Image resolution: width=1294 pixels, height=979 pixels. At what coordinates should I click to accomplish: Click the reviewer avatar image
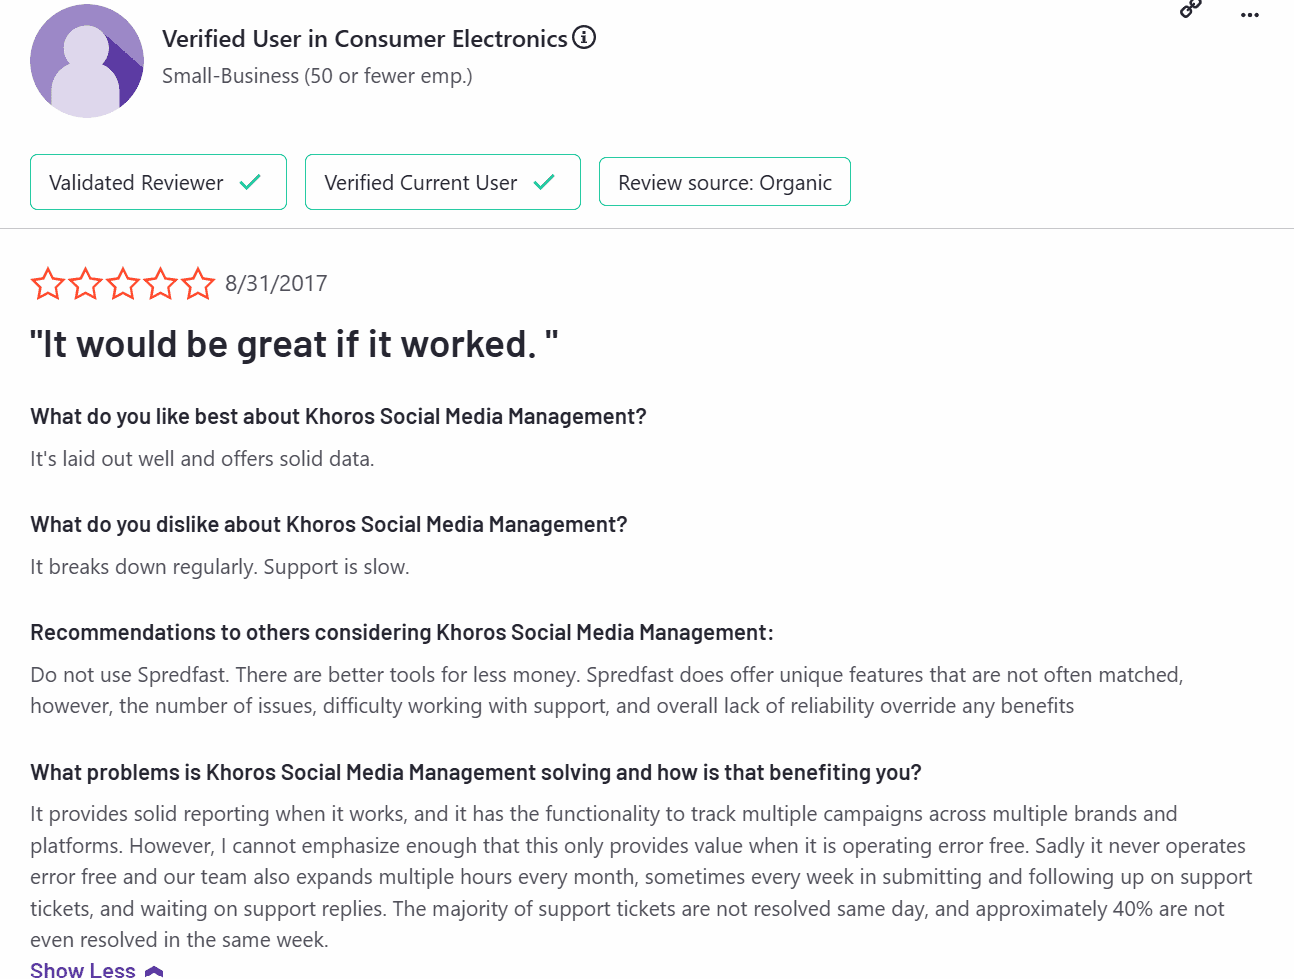[x=87, y=61]
